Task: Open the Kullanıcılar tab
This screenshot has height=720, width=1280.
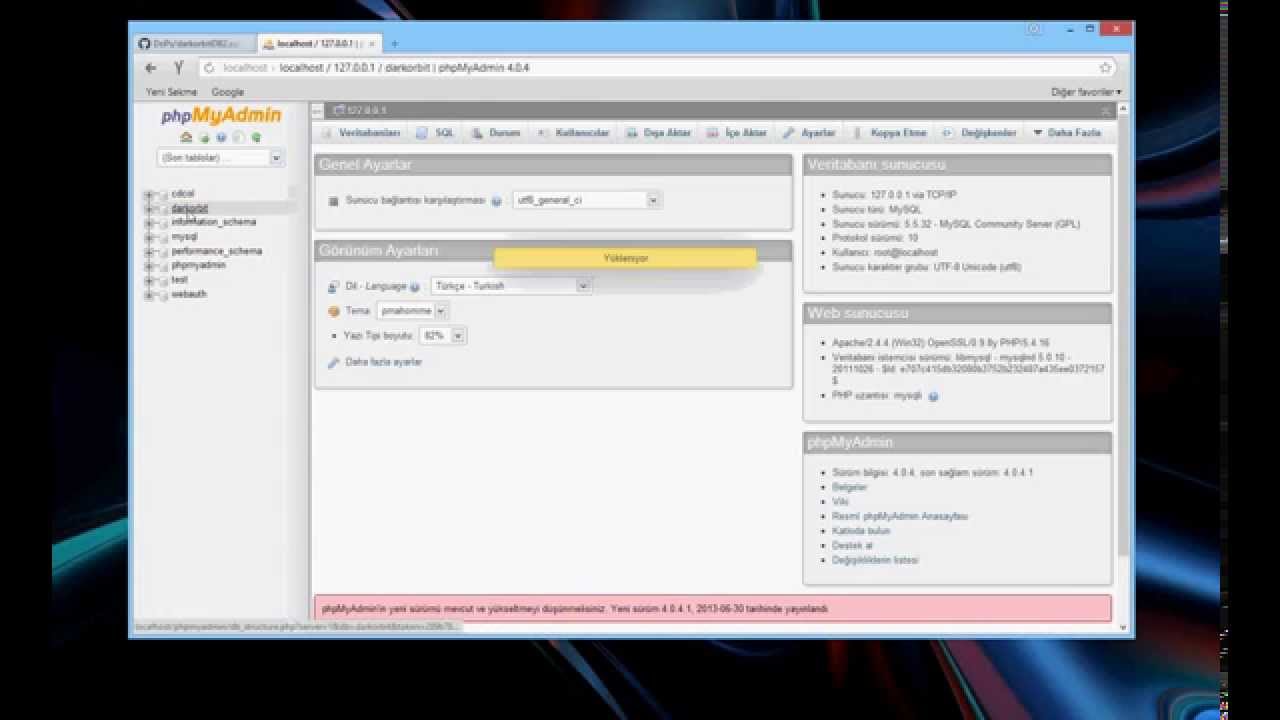Action: coord(574,133)
